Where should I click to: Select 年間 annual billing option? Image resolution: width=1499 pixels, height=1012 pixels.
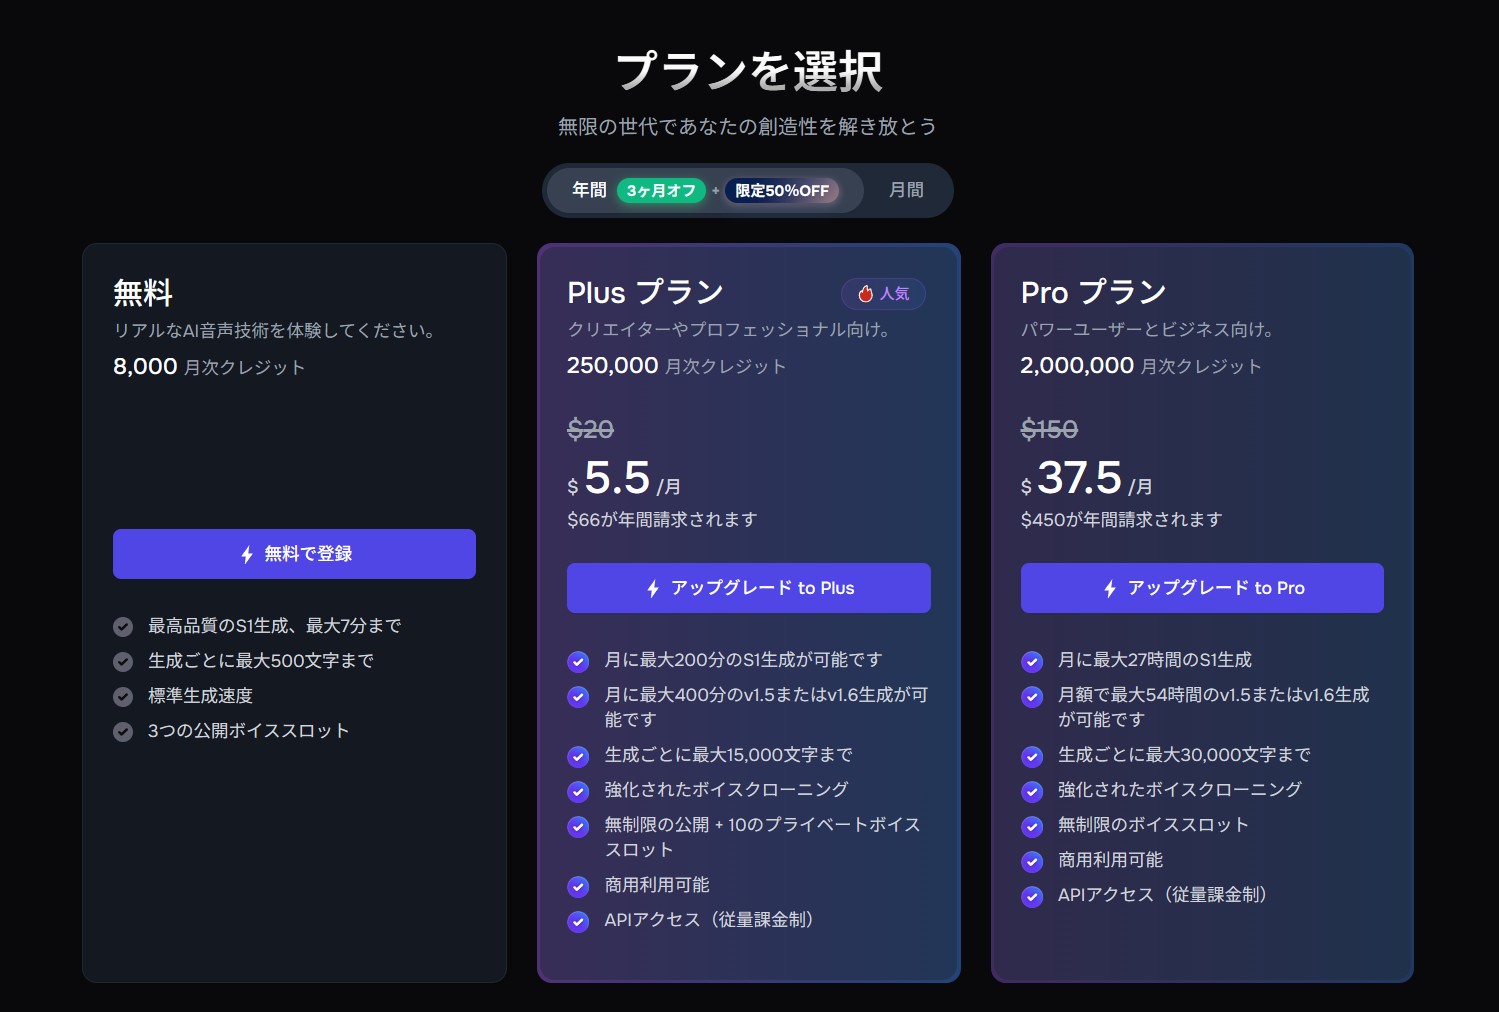589,190
